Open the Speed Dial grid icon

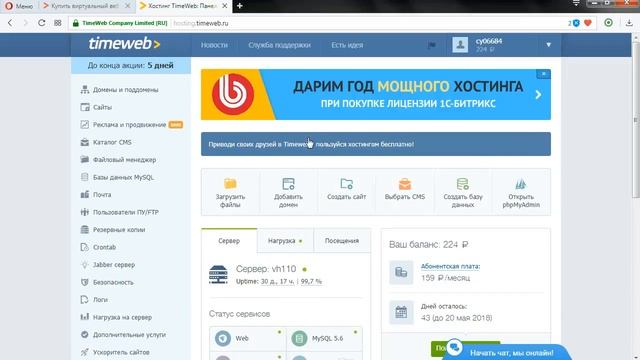click(x=58, y=23)
